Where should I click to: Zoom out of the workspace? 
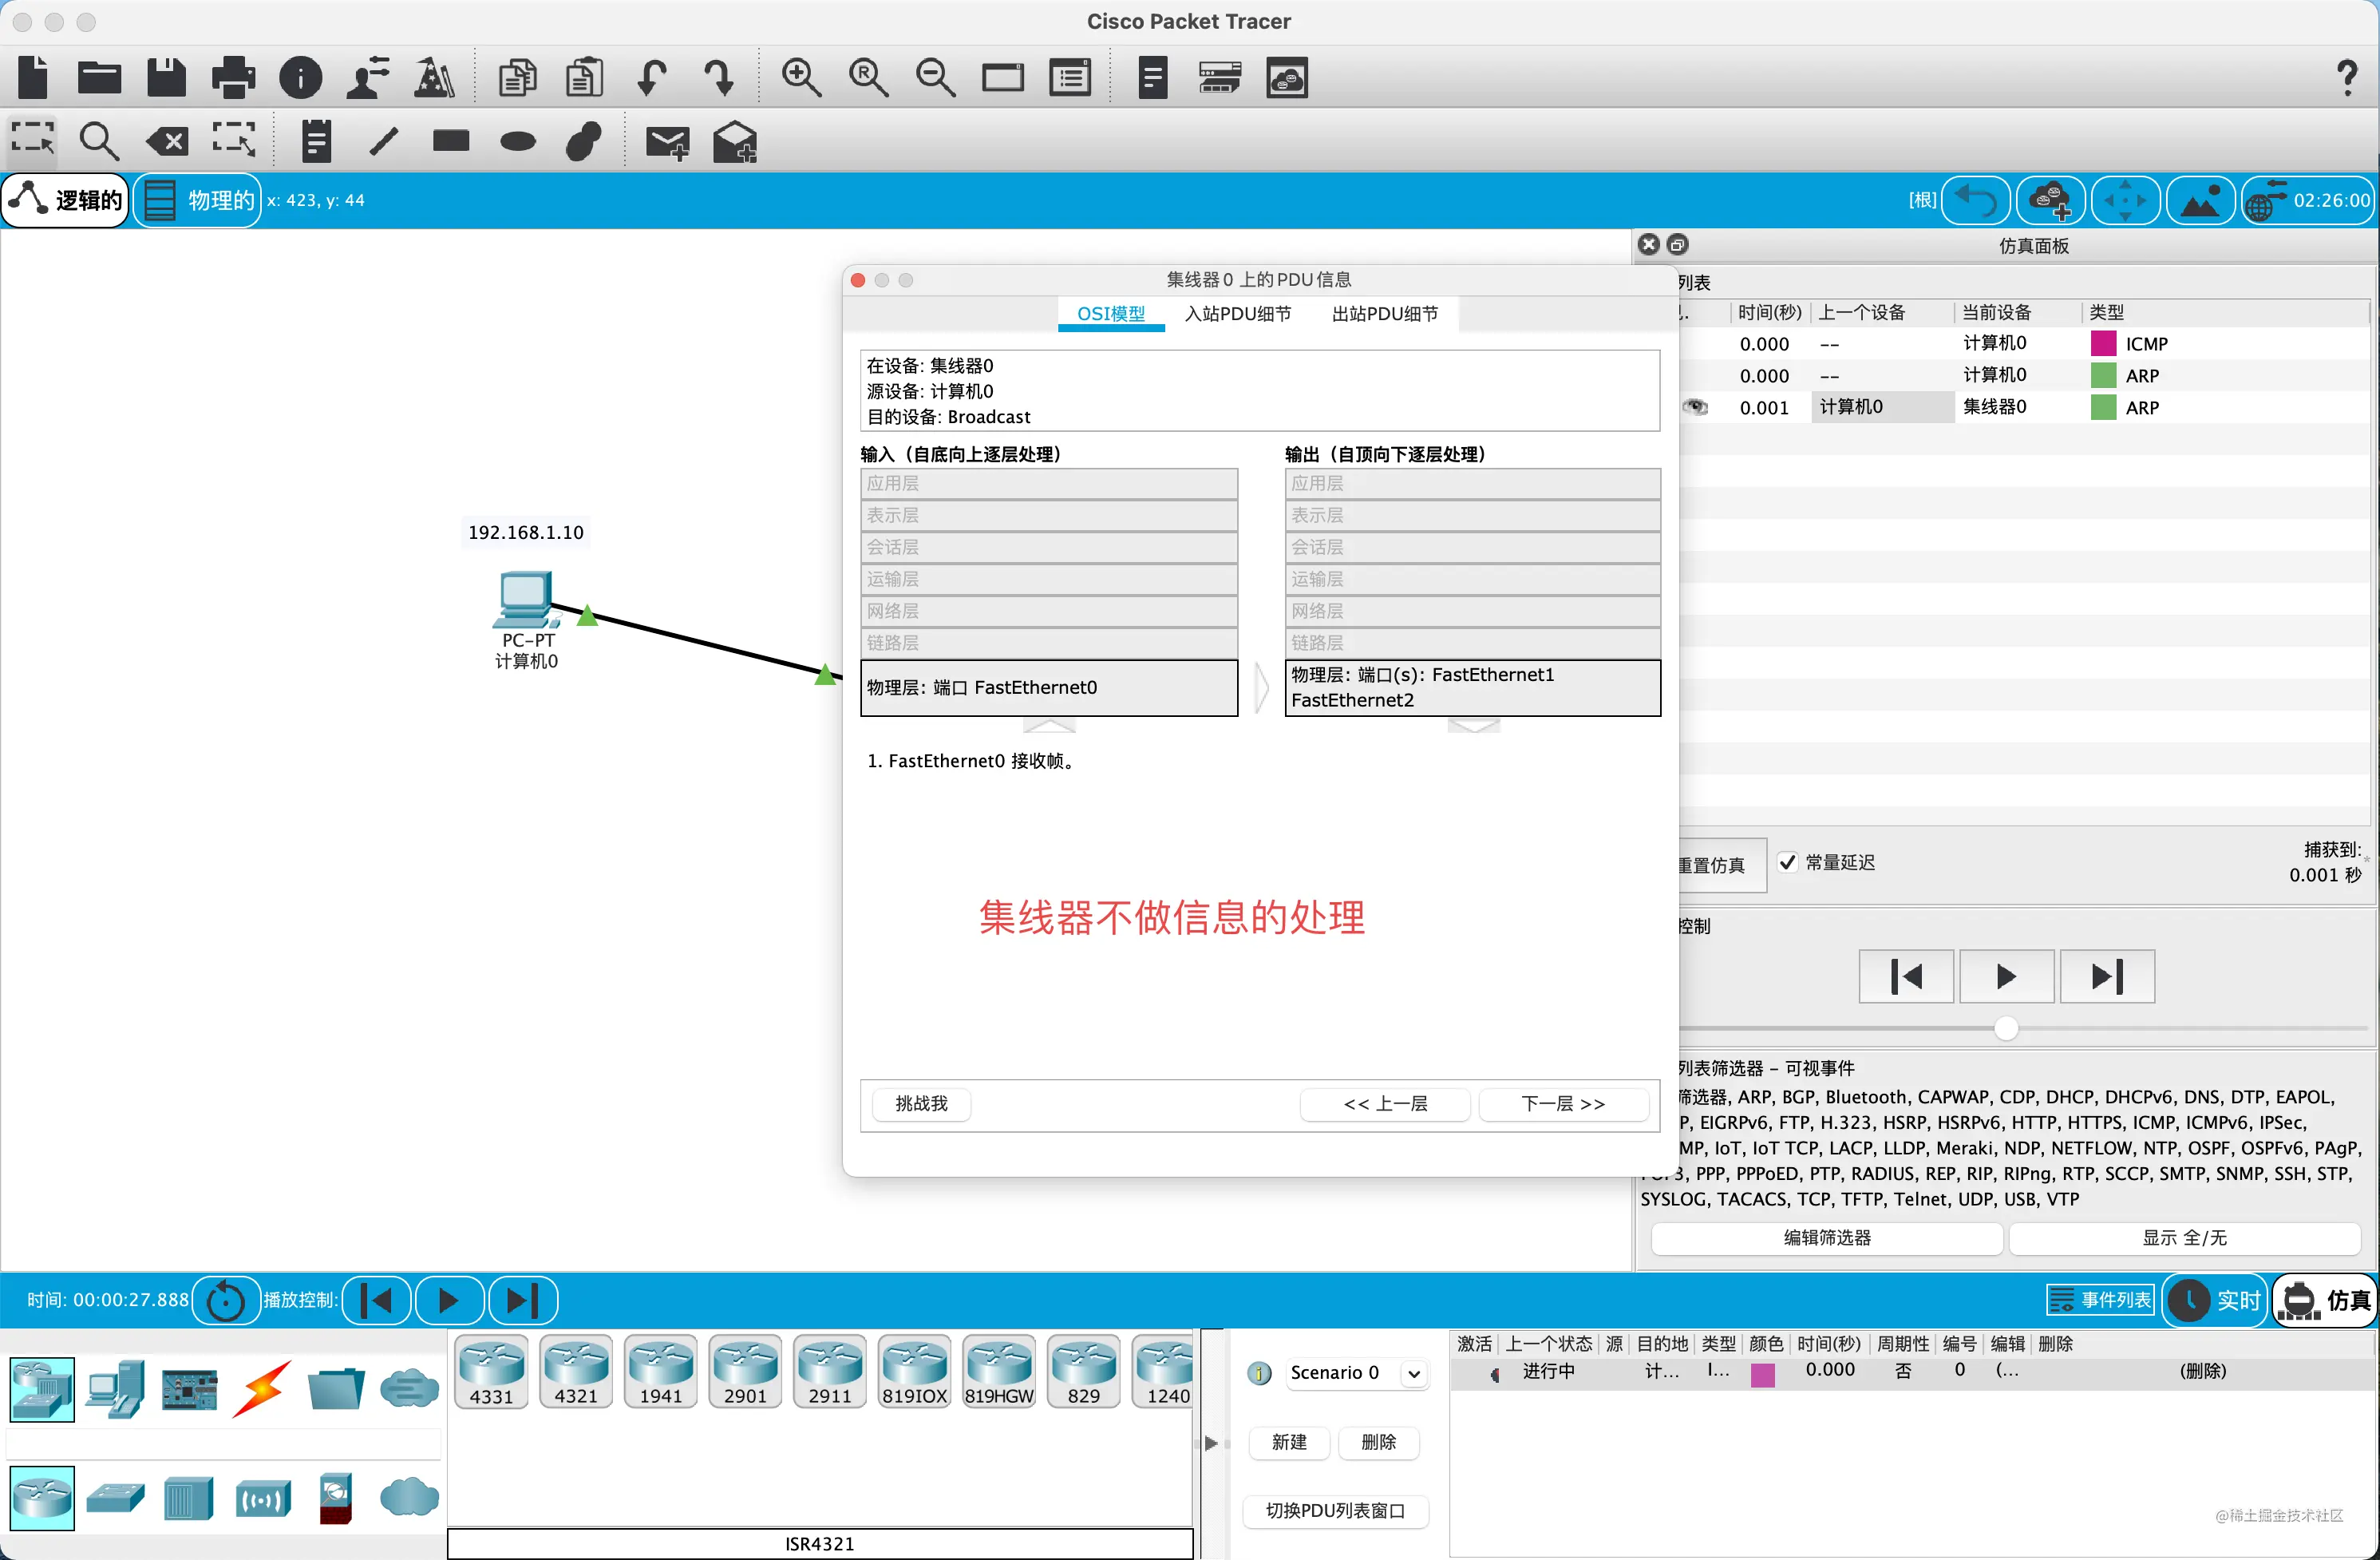pos(935,77)
